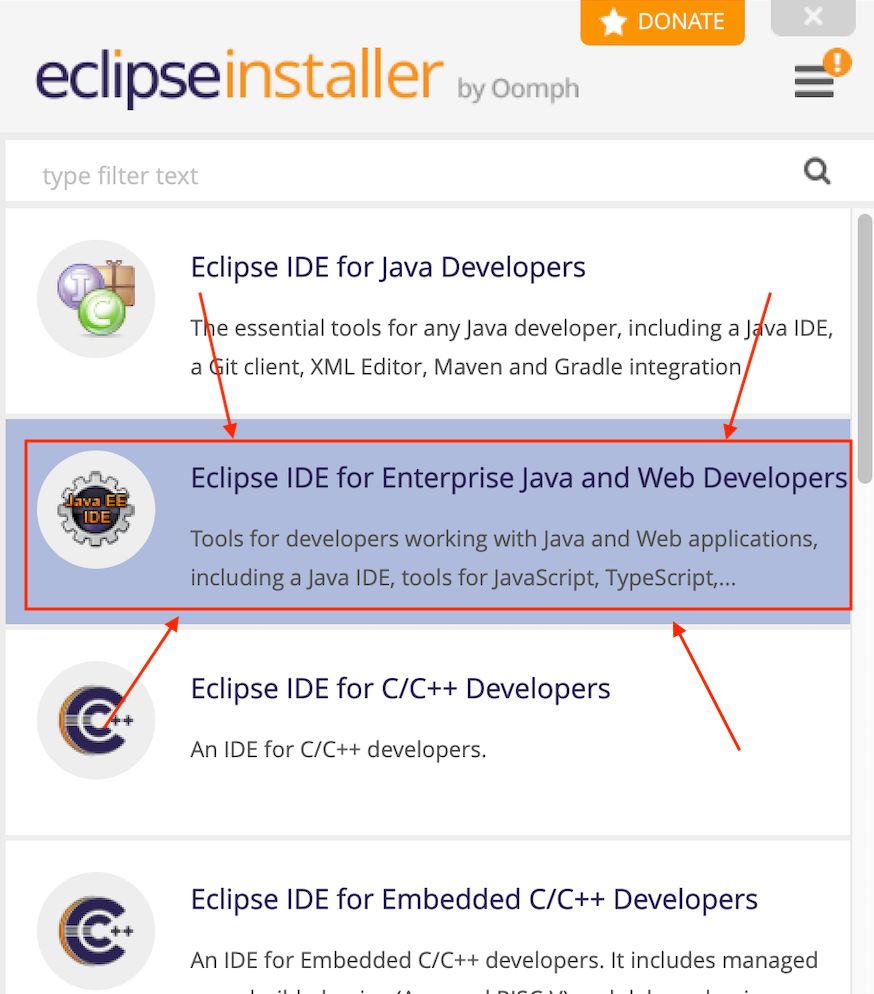This screenshot has width=874, height=994.
Task: Click the Java EE IDE gear icon
Action: pos(96,510)
